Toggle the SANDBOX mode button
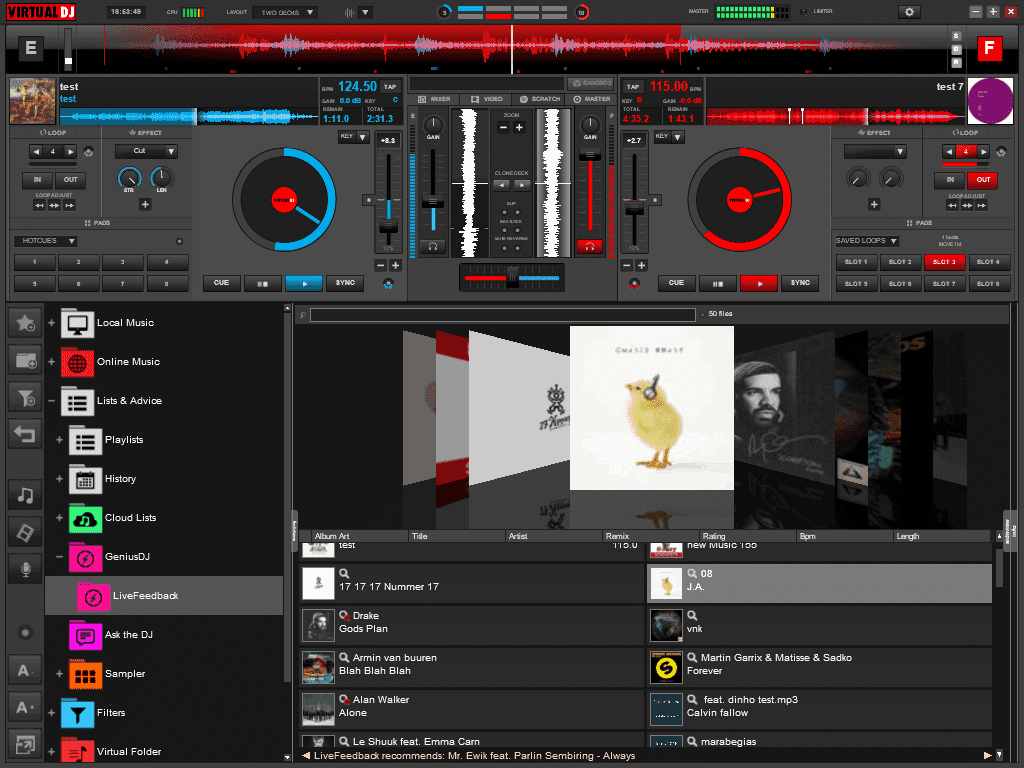The height and width of the screenshot is (768, 1024). click(x=590, y=84)
